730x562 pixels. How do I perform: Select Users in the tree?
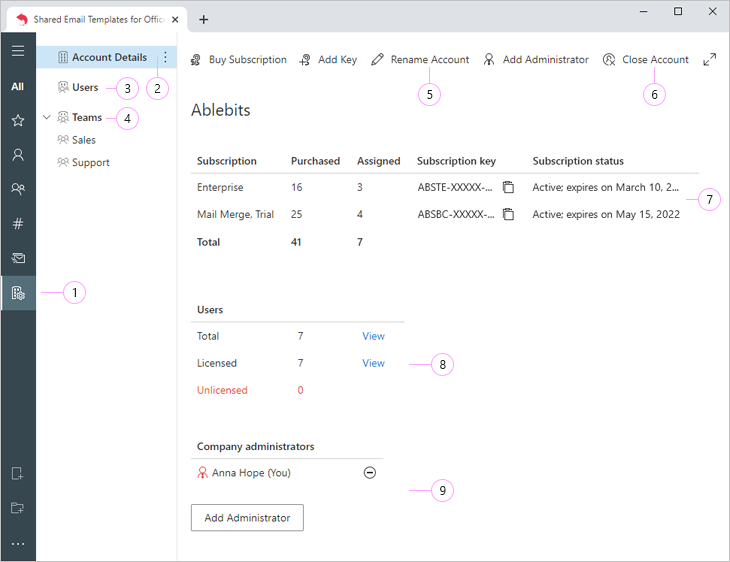click(78, 87)
